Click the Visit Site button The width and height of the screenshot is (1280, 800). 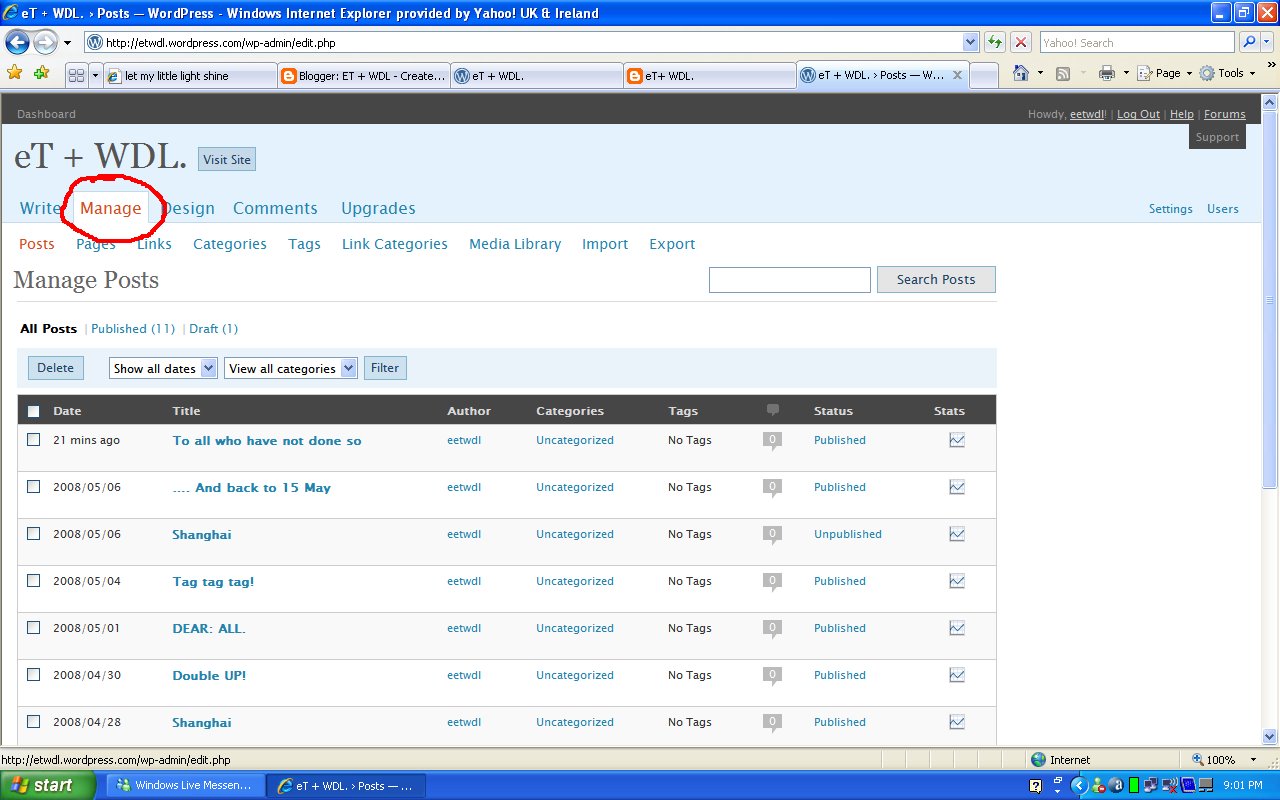point(227,159)
